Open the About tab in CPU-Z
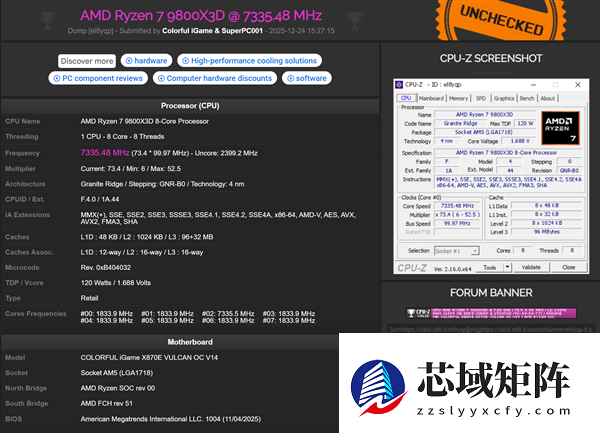600x433 pixels. pyautogui.click(x=548, y=98)
